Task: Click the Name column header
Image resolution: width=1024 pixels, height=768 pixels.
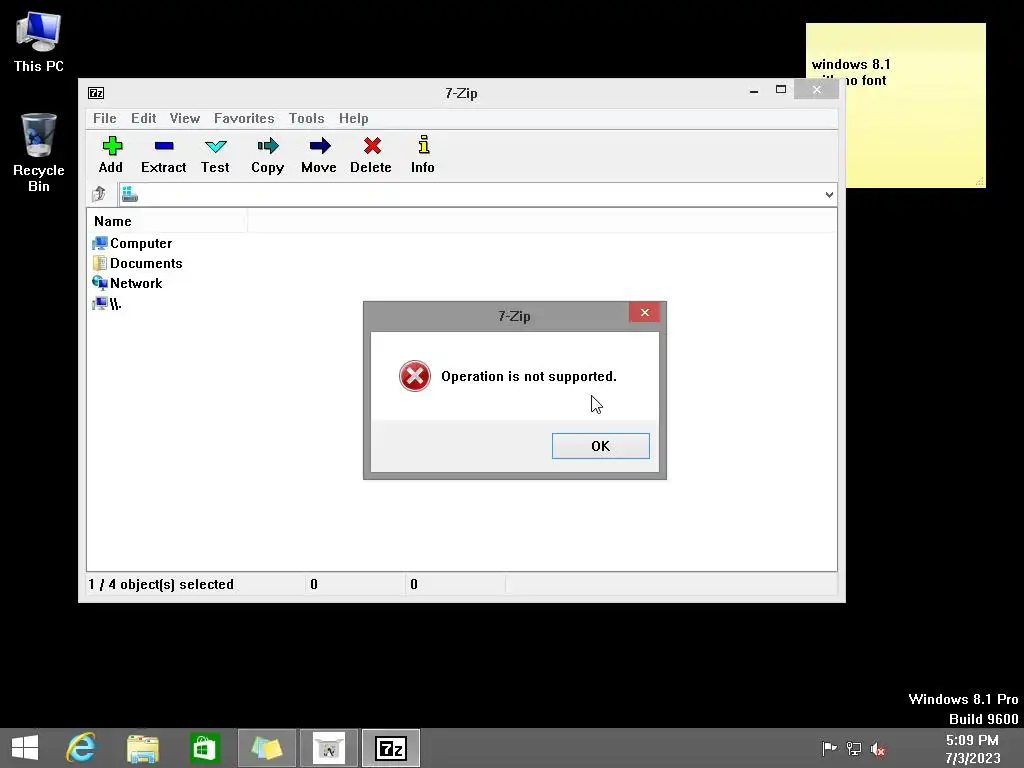Action: (167, 221)
